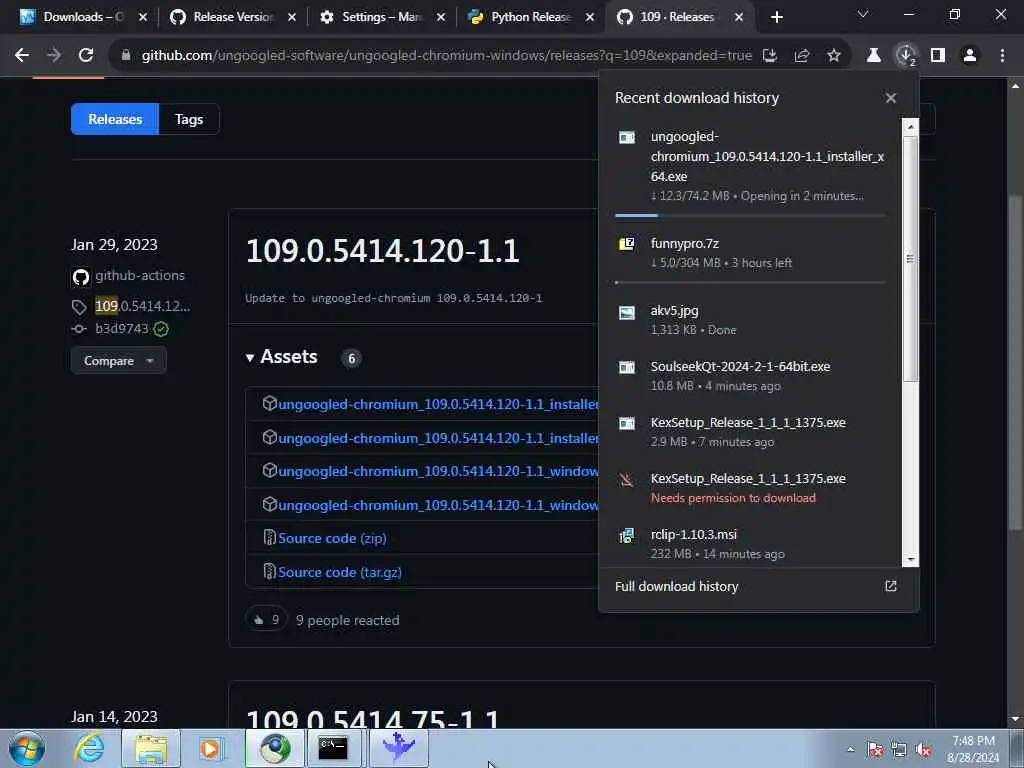Open Windows Media Player from taskbar

click(x=211, y=748)
